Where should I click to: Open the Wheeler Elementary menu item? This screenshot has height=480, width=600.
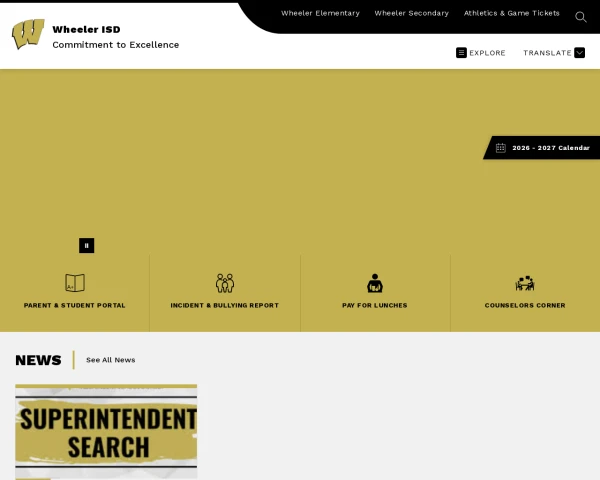coord(320,13)
